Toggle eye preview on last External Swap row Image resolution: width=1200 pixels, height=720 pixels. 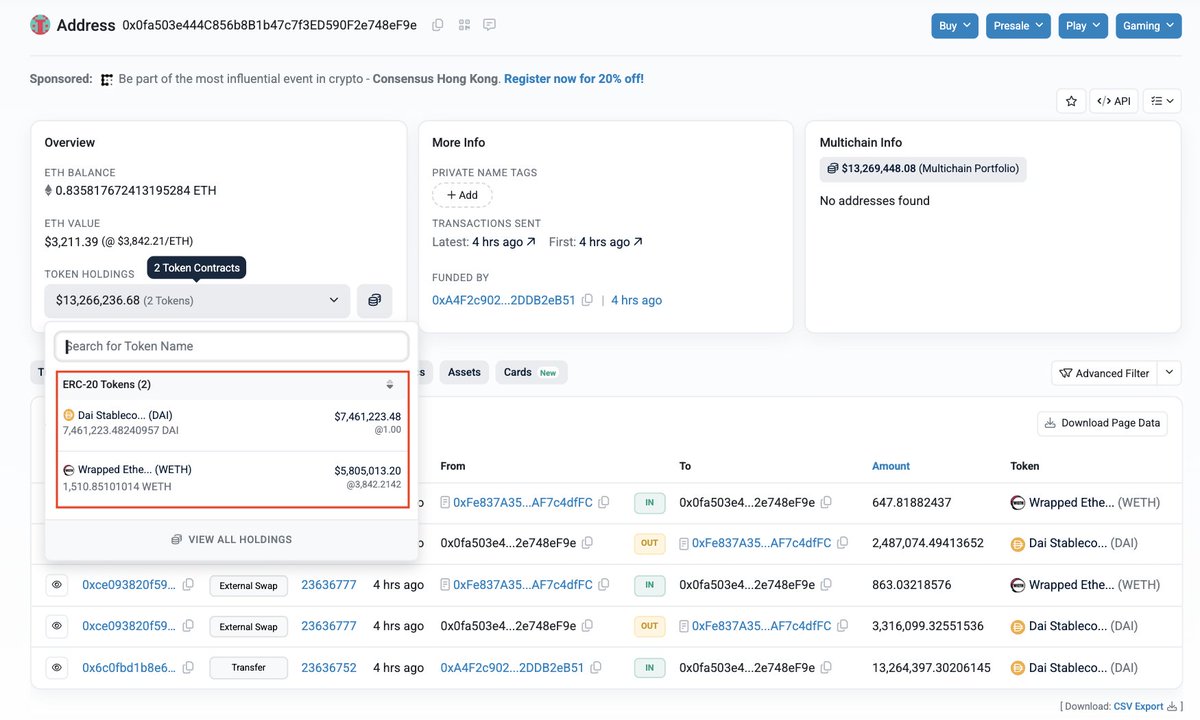[57, 626]
